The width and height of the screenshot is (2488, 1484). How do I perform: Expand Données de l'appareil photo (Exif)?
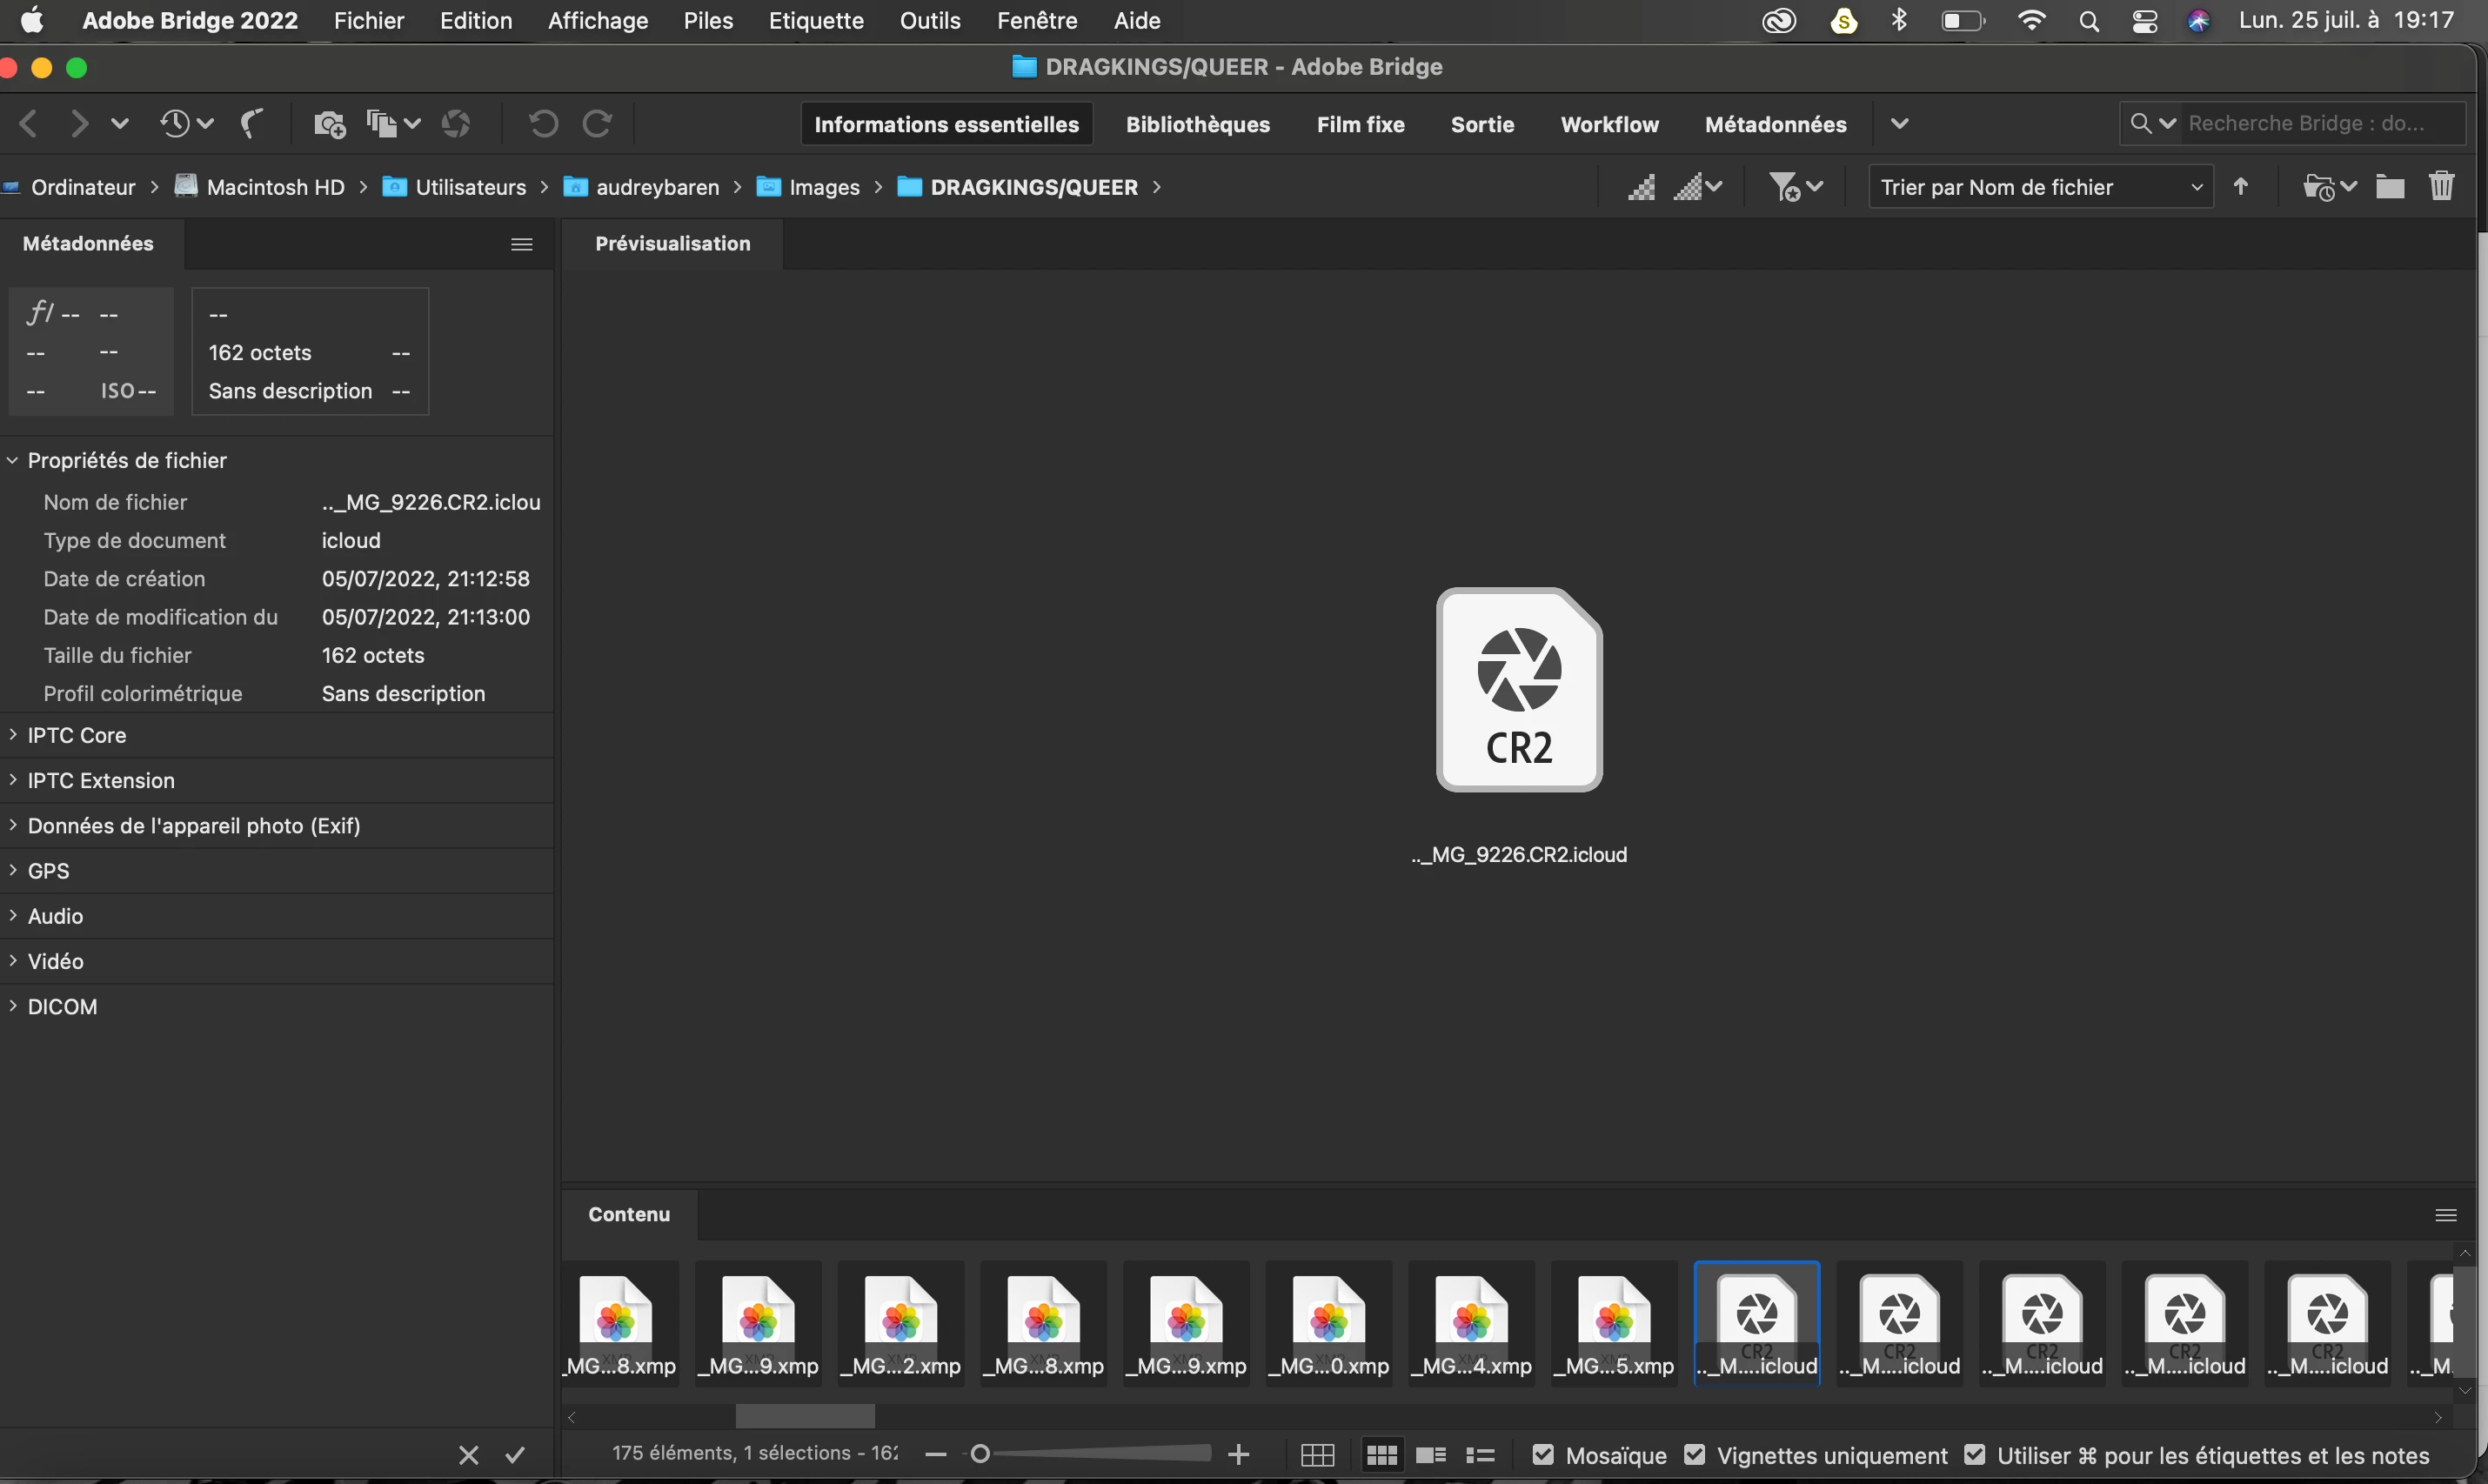[193, 826]
